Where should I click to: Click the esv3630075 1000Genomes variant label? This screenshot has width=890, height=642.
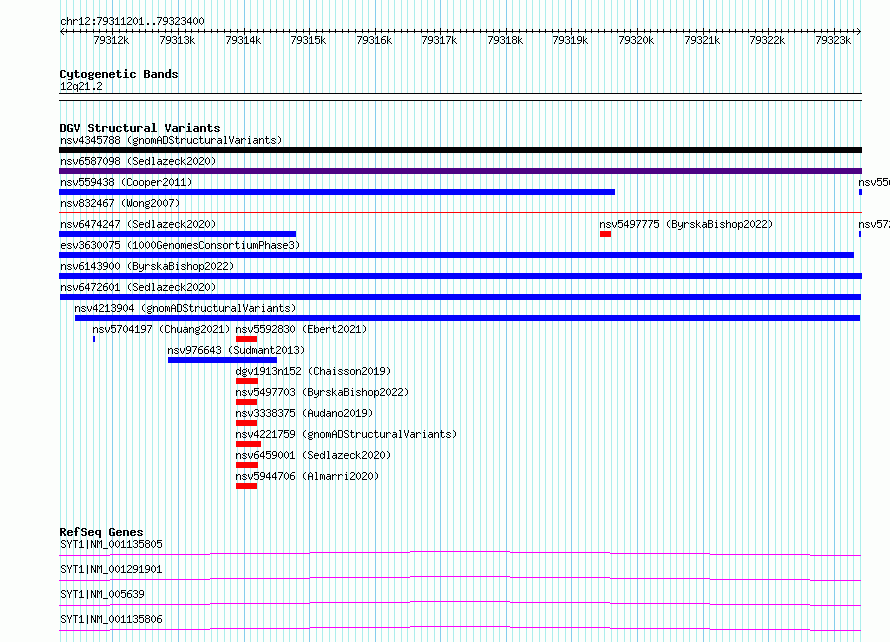(x=180, y=245)
